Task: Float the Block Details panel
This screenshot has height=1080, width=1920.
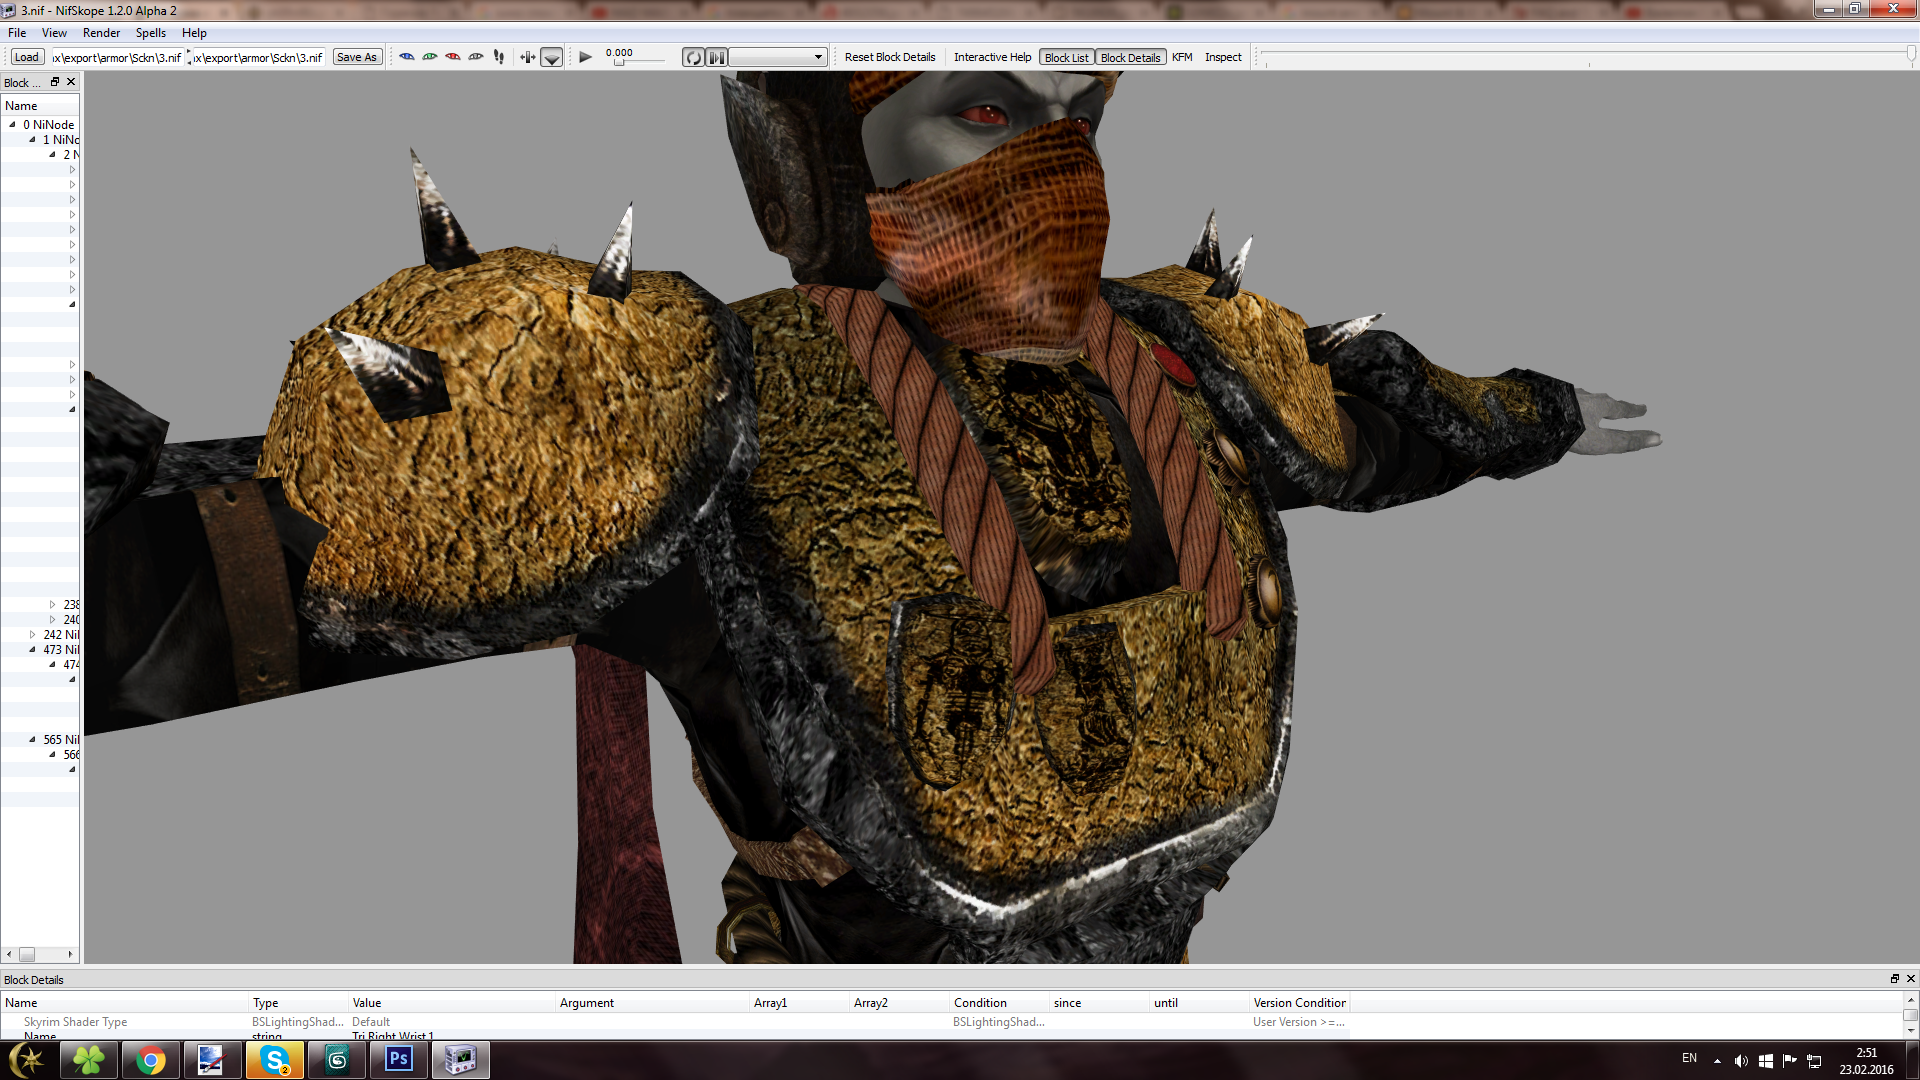Action: (1894, 979)
